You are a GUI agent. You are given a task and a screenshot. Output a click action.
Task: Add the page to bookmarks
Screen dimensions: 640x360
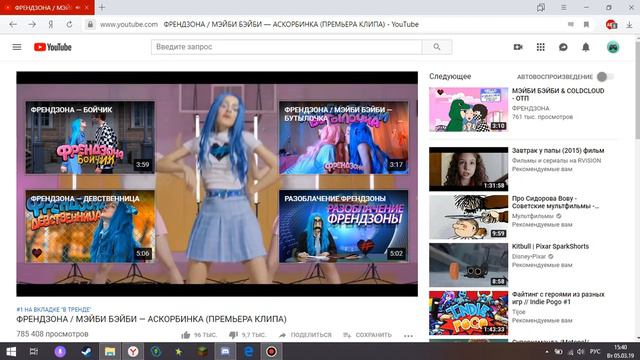tap(586, 24)
